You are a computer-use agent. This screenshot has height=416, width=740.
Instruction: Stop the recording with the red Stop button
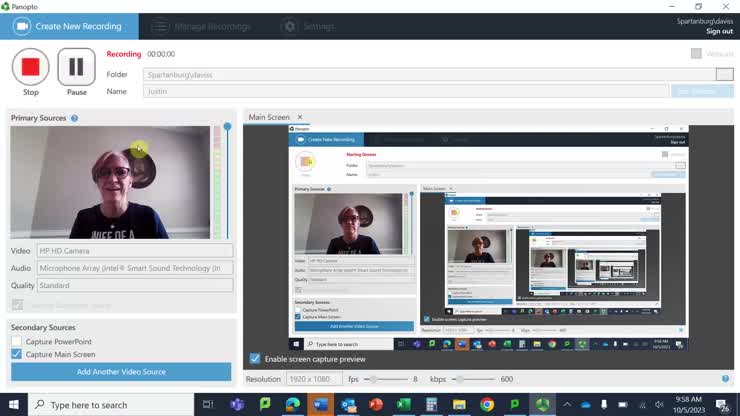pos(31,68)
